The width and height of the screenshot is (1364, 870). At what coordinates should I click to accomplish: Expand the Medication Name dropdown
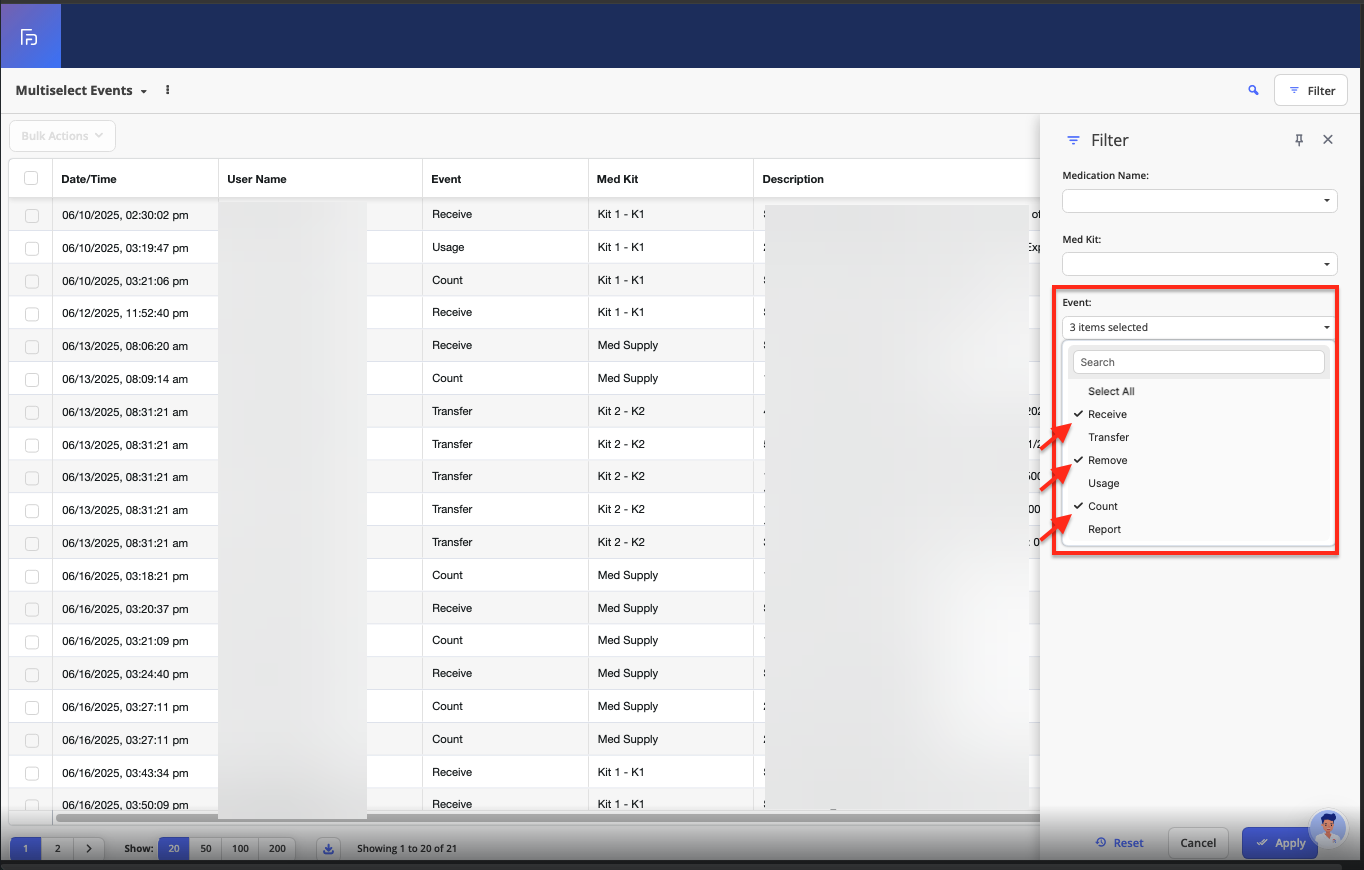(1199, 201)
